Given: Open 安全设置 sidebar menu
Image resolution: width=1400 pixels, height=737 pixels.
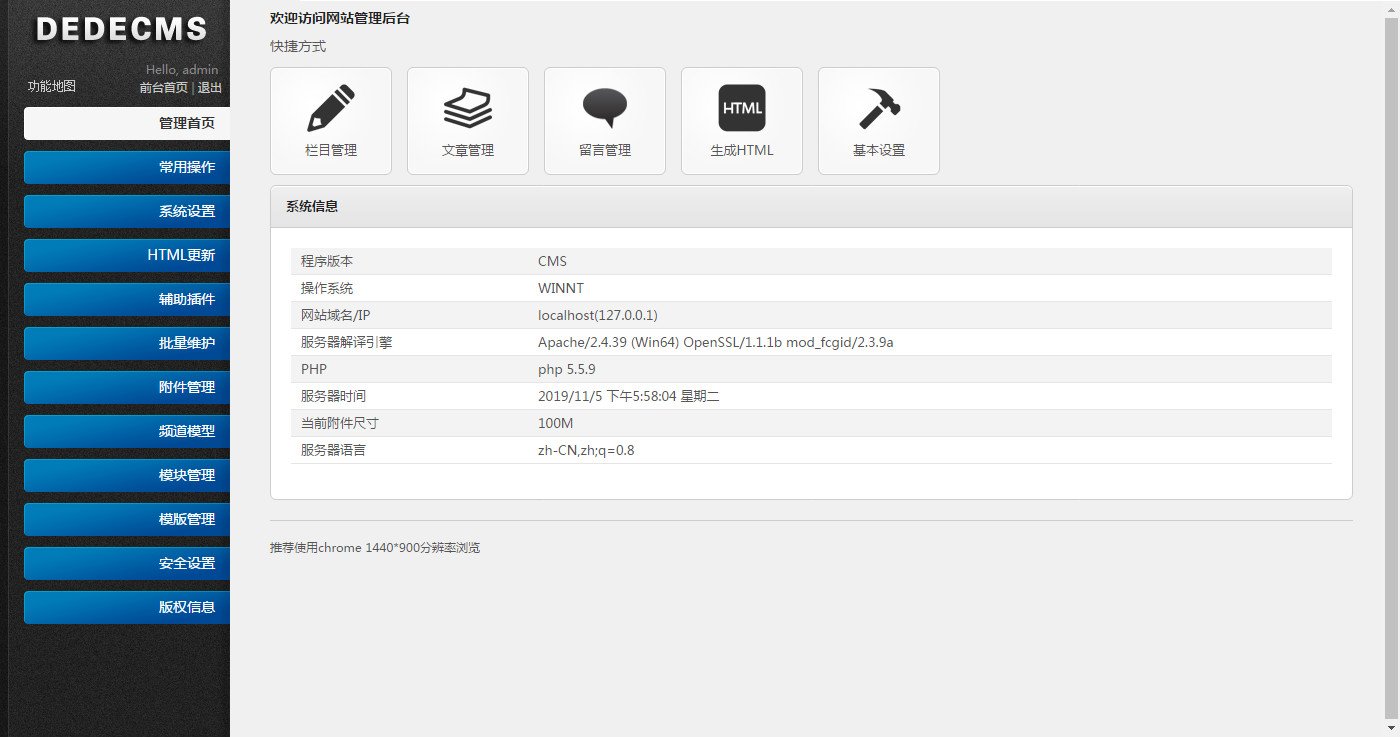Looking at the screenshot, I should 127,564.
